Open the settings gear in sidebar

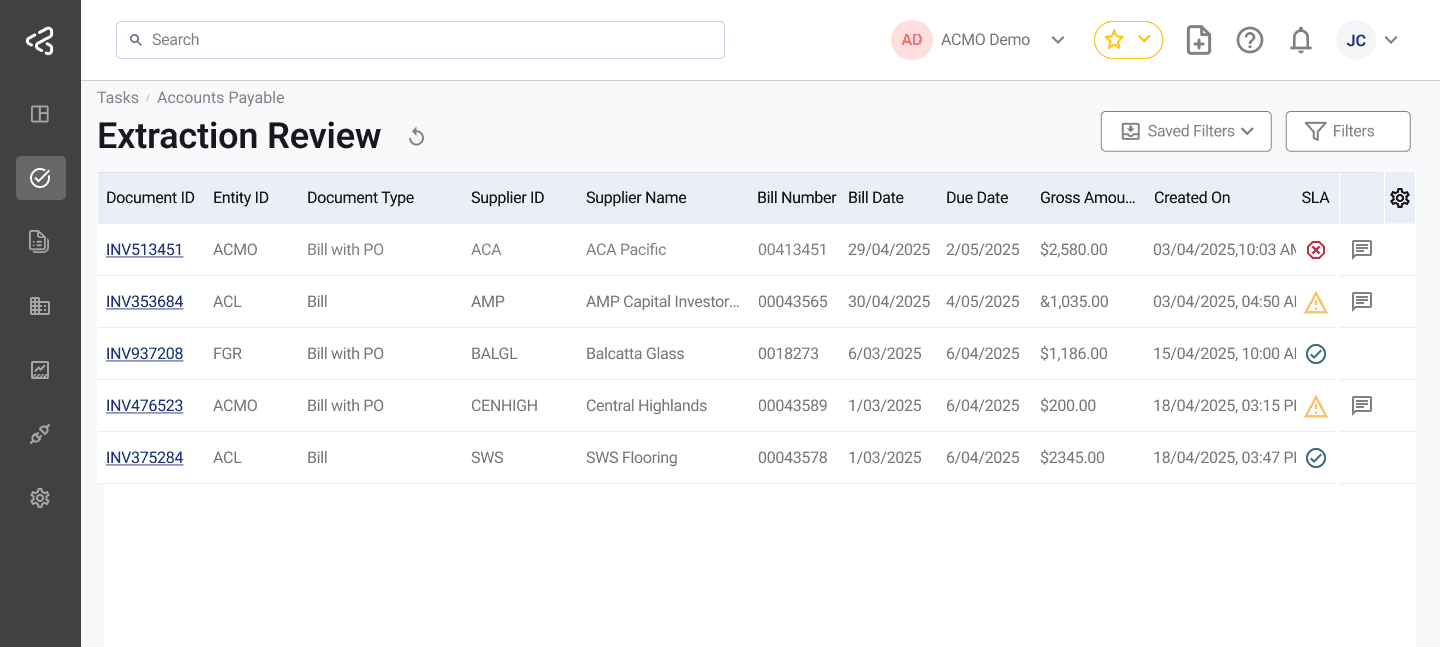(x=40, y=498)
